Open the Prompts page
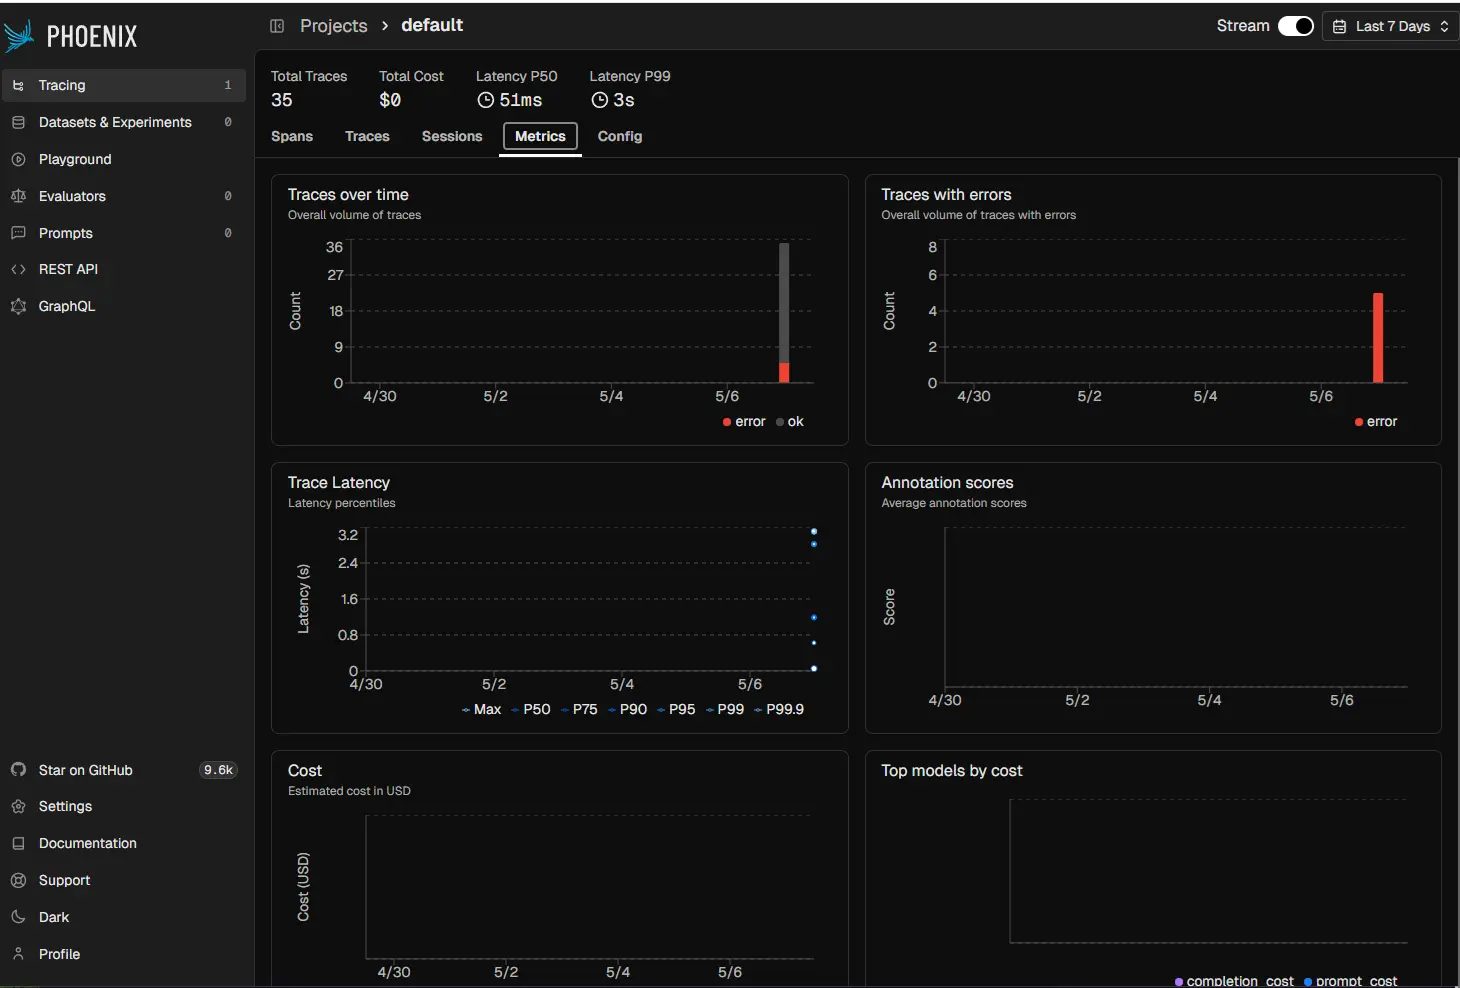Screen dimensions: 1460x988 coord(123,233)
